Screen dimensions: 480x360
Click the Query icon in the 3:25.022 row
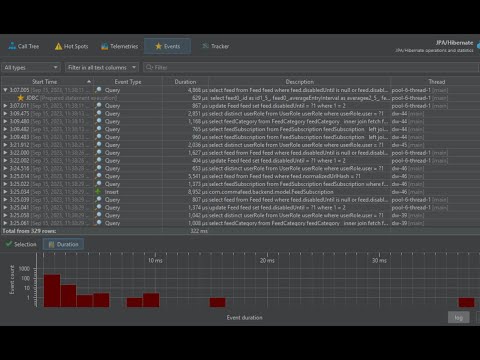99,184
